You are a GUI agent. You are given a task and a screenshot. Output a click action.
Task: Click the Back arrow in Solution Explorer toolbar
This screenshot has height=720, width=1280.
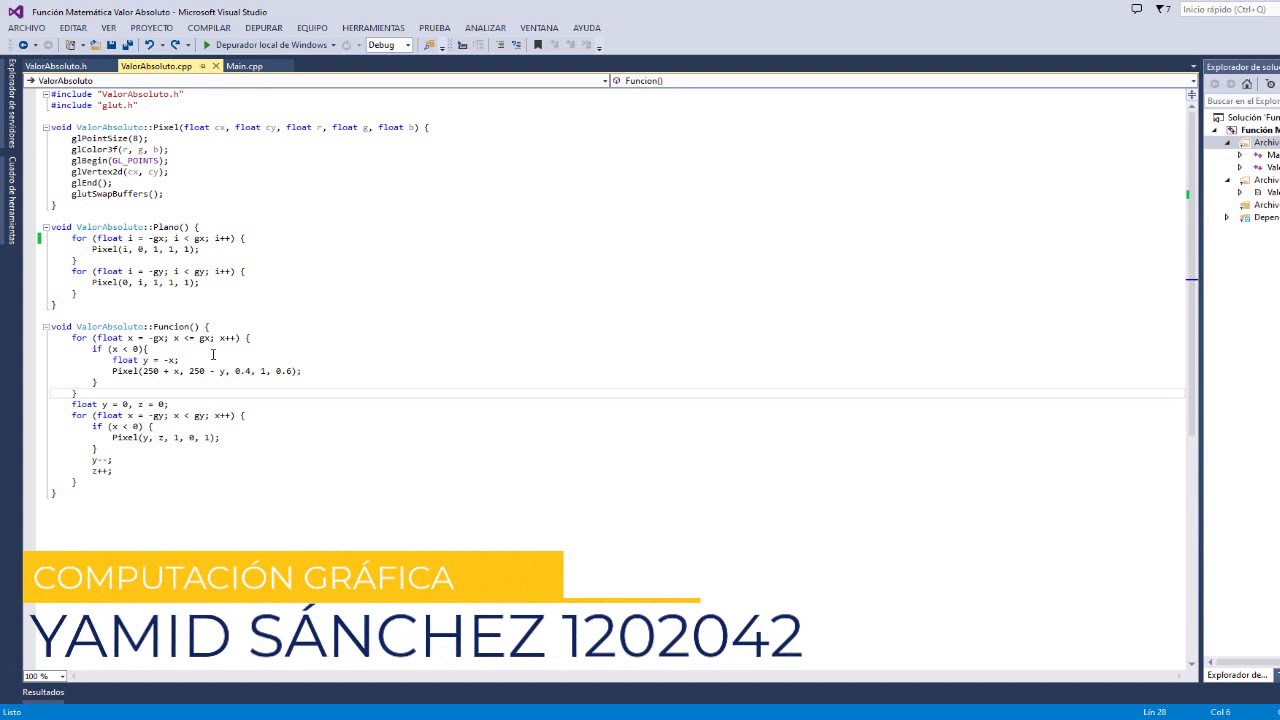(x=1215, y=84)
